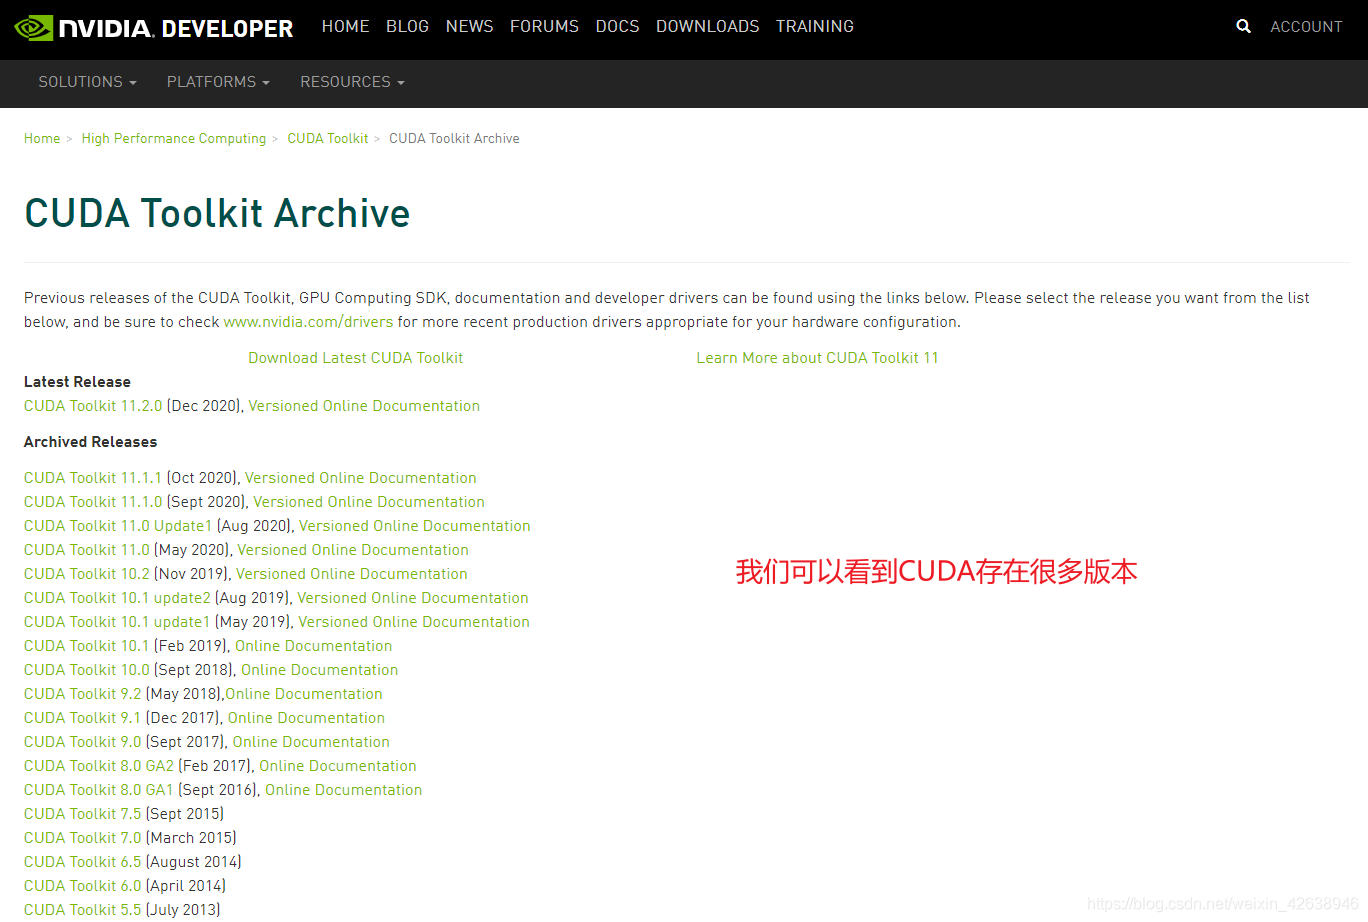Open Online Documentation for CUDA 9.1
This screenshot has height=922, width=1368.
pyautogui.click(x=306, y=718)
